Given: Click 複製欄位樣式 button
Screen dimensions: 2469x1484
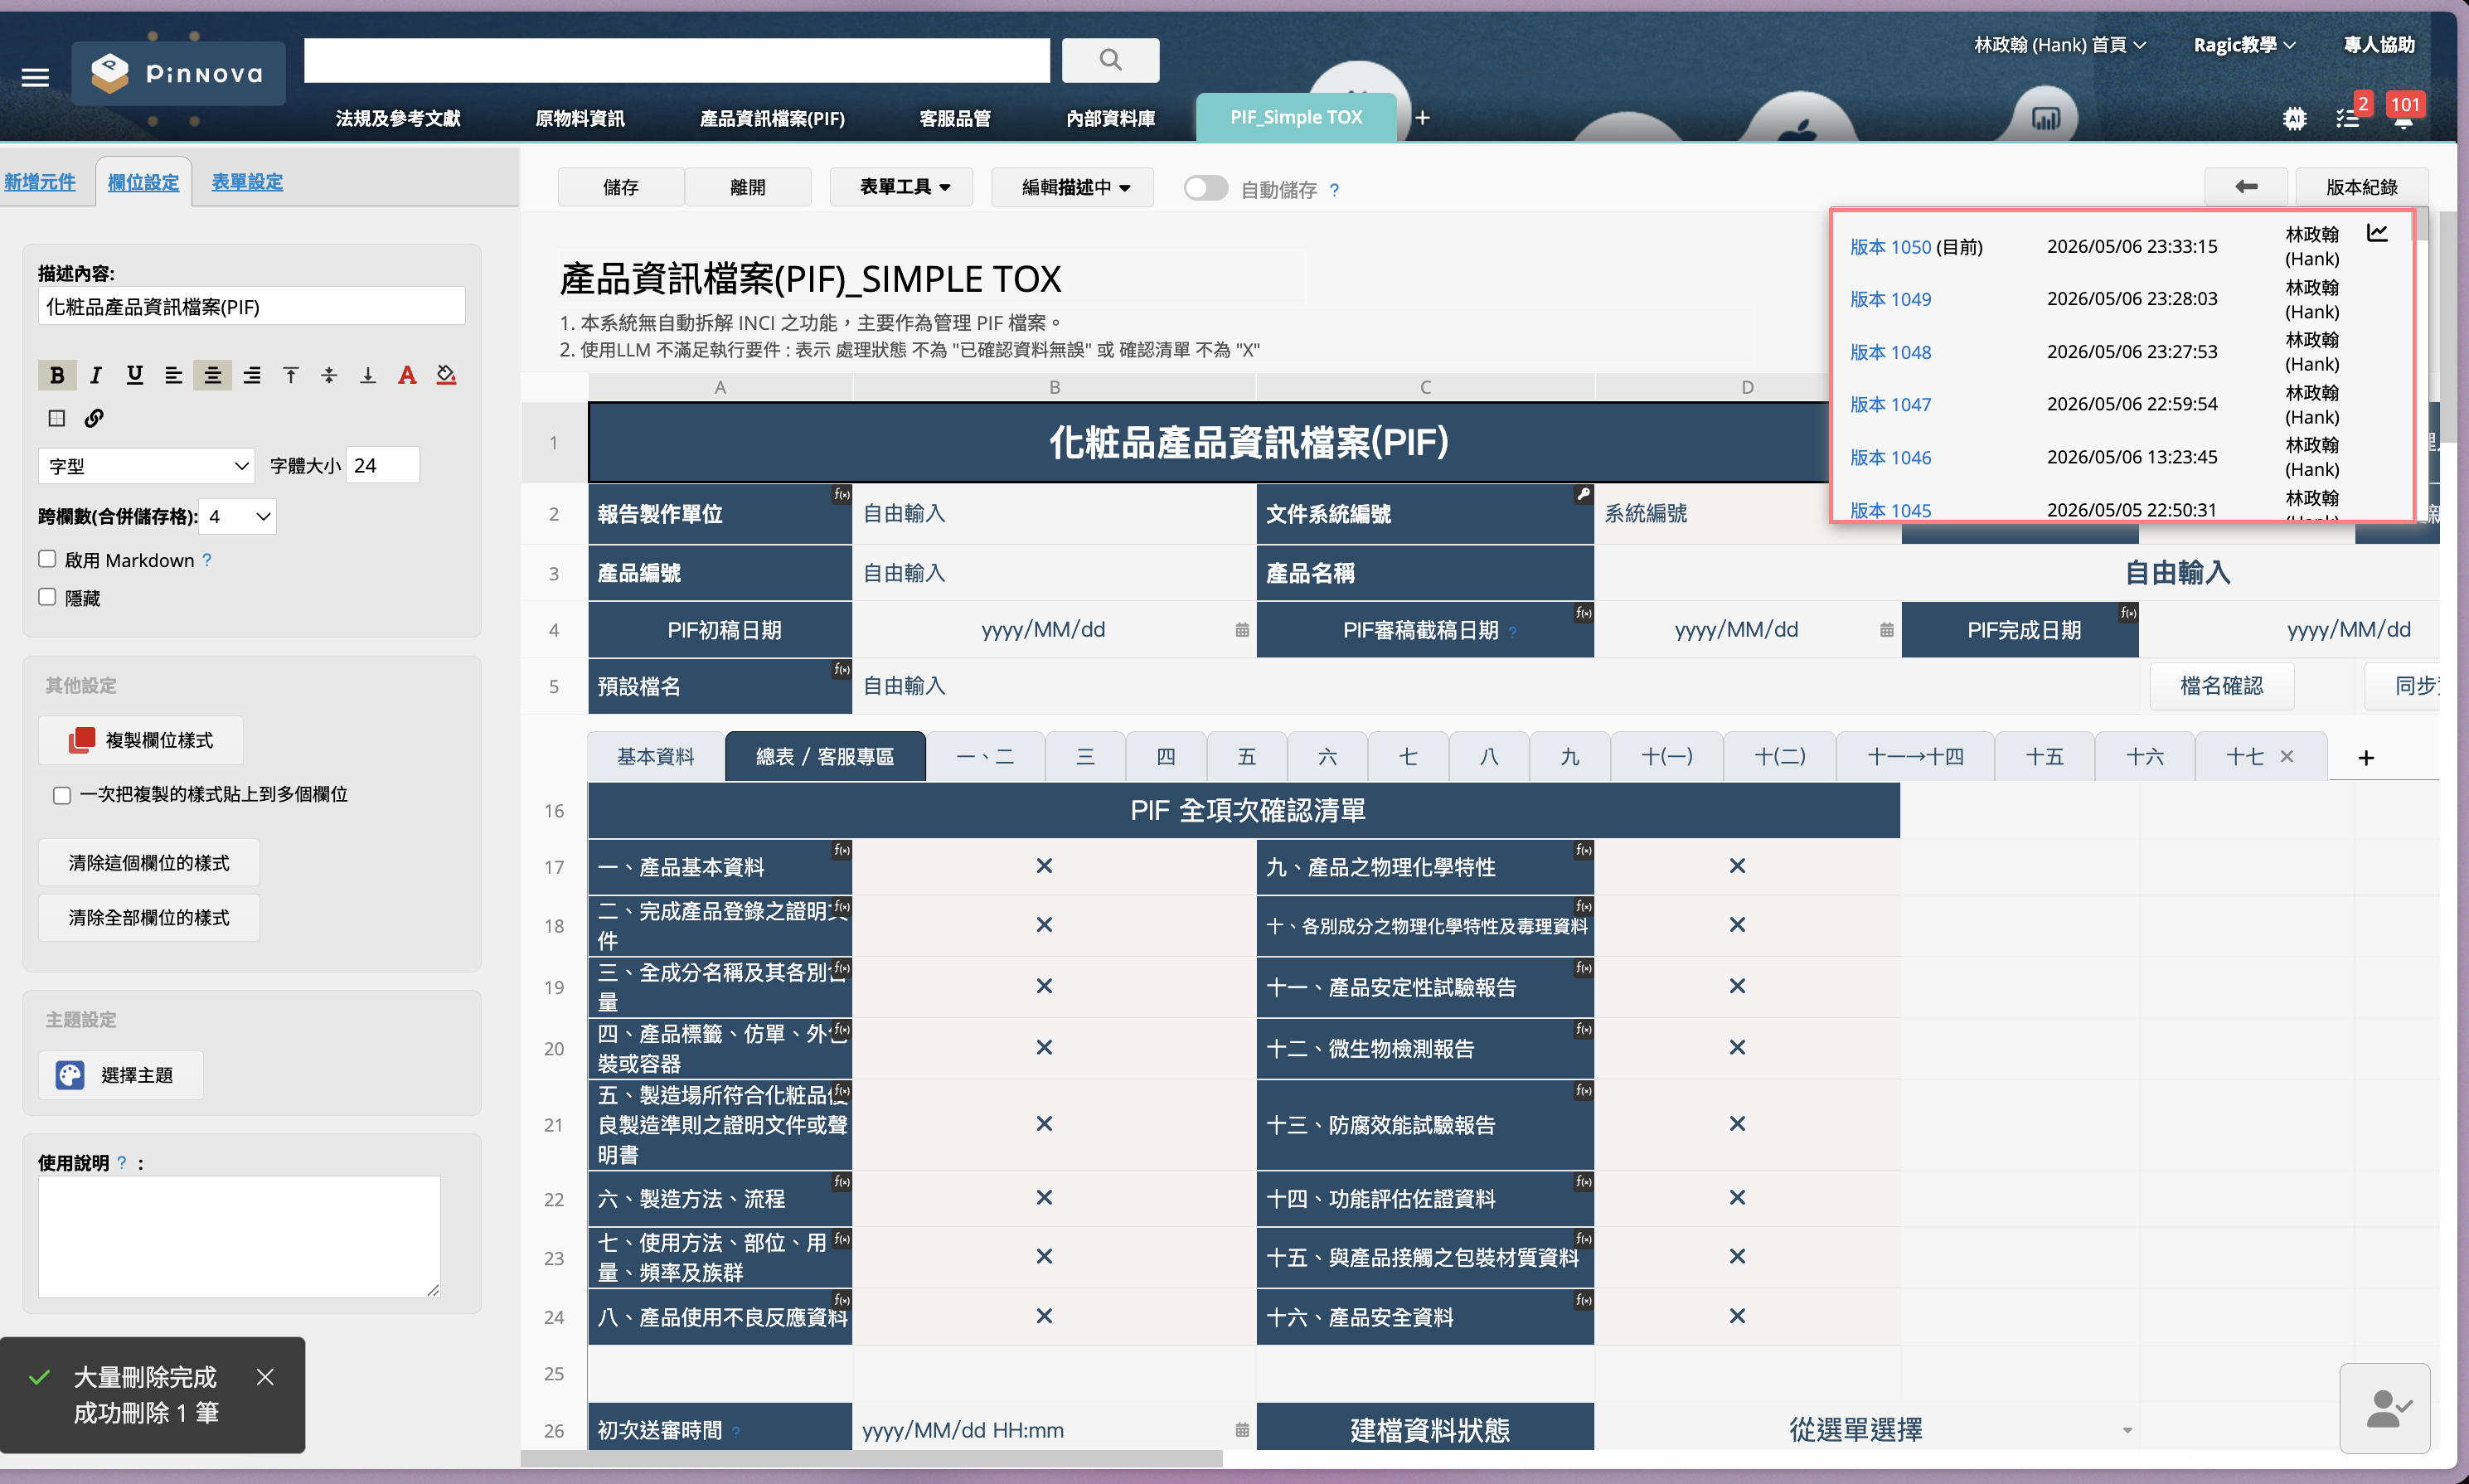Looking at the screenshot, I should click(141, 740).
